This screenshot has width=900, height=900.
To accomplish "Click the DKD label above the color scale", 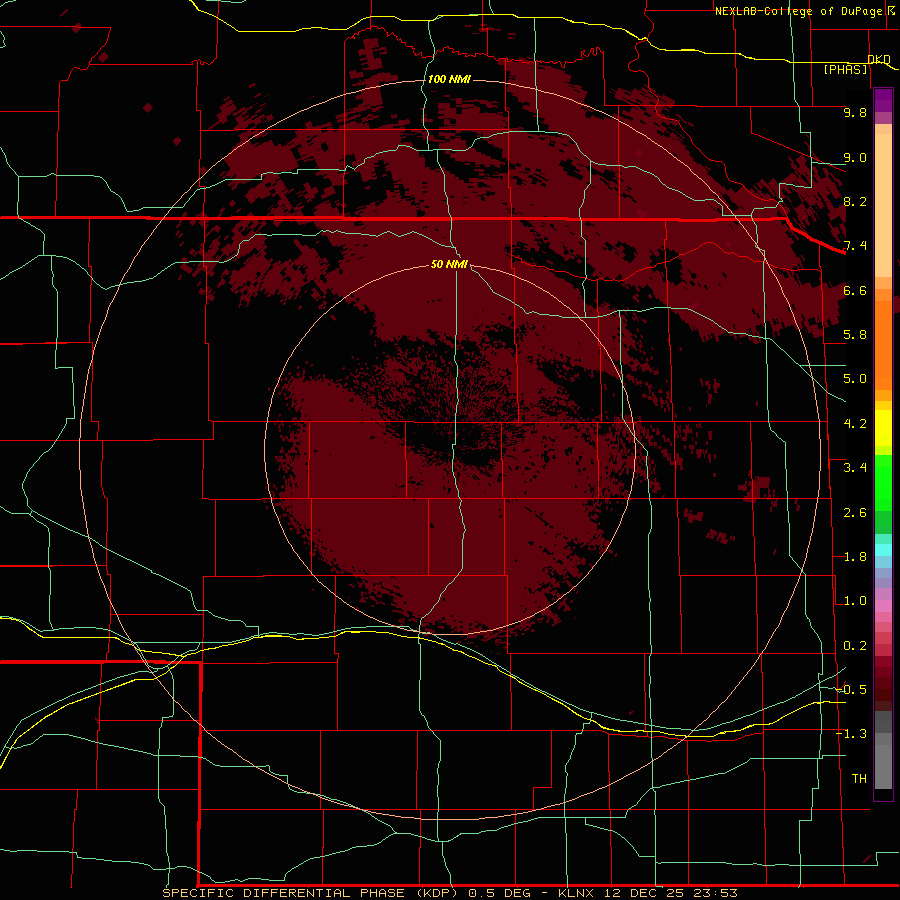I will click(879, 59).
